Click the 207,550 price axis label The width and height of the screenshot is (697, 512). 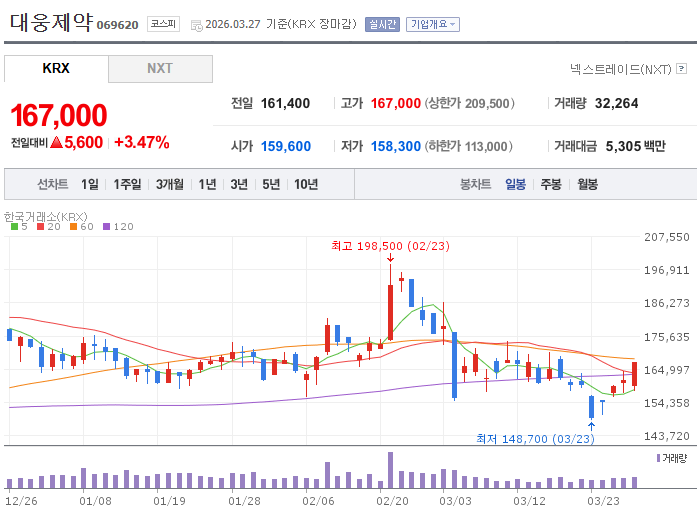[x=667, y=237]
